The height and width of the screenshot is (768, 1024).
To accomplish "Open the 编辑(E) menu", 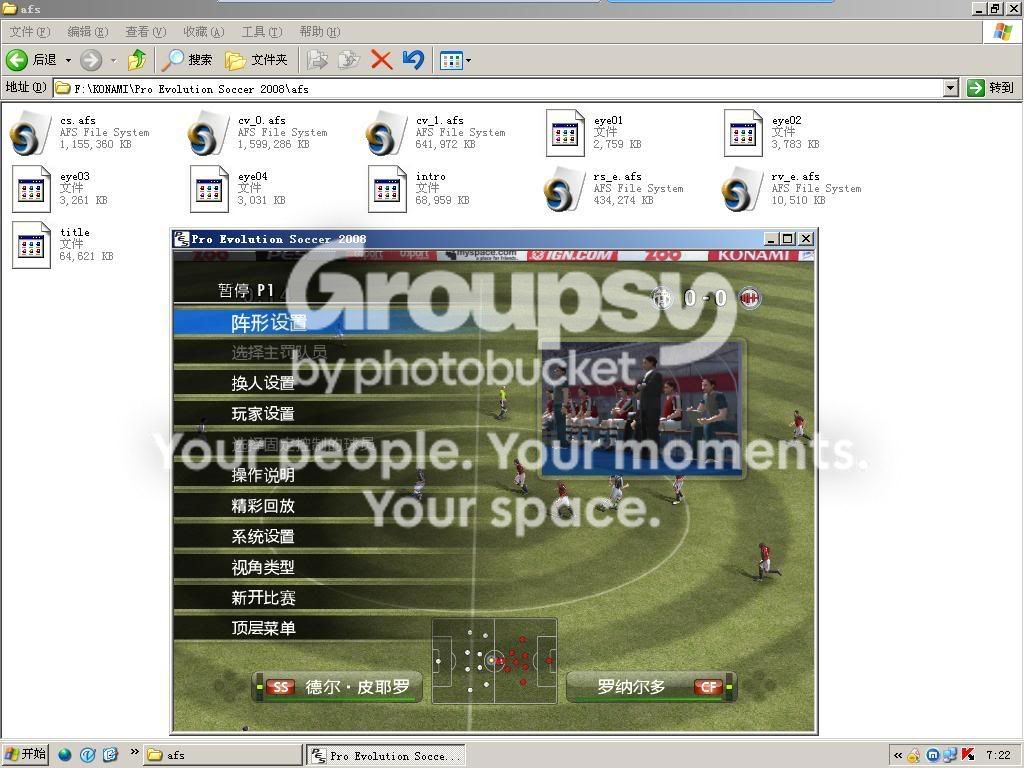I will (x=88, y=31).
